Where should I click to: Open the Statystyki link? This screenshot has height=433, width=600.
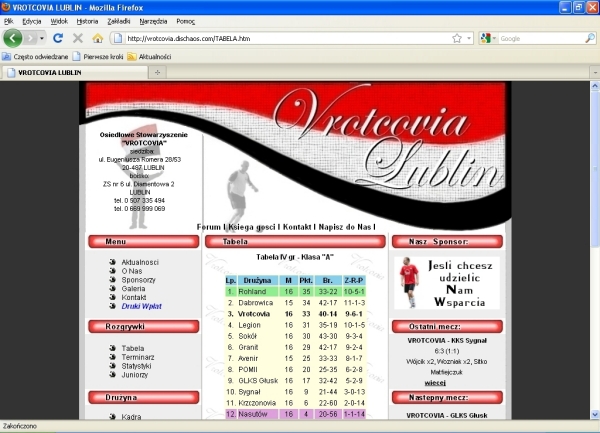click(x=136, y=366)
